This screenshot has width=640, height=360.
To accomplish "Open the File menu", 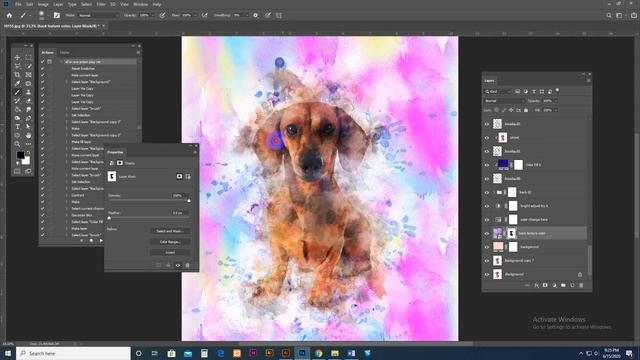I will point(18,4).
